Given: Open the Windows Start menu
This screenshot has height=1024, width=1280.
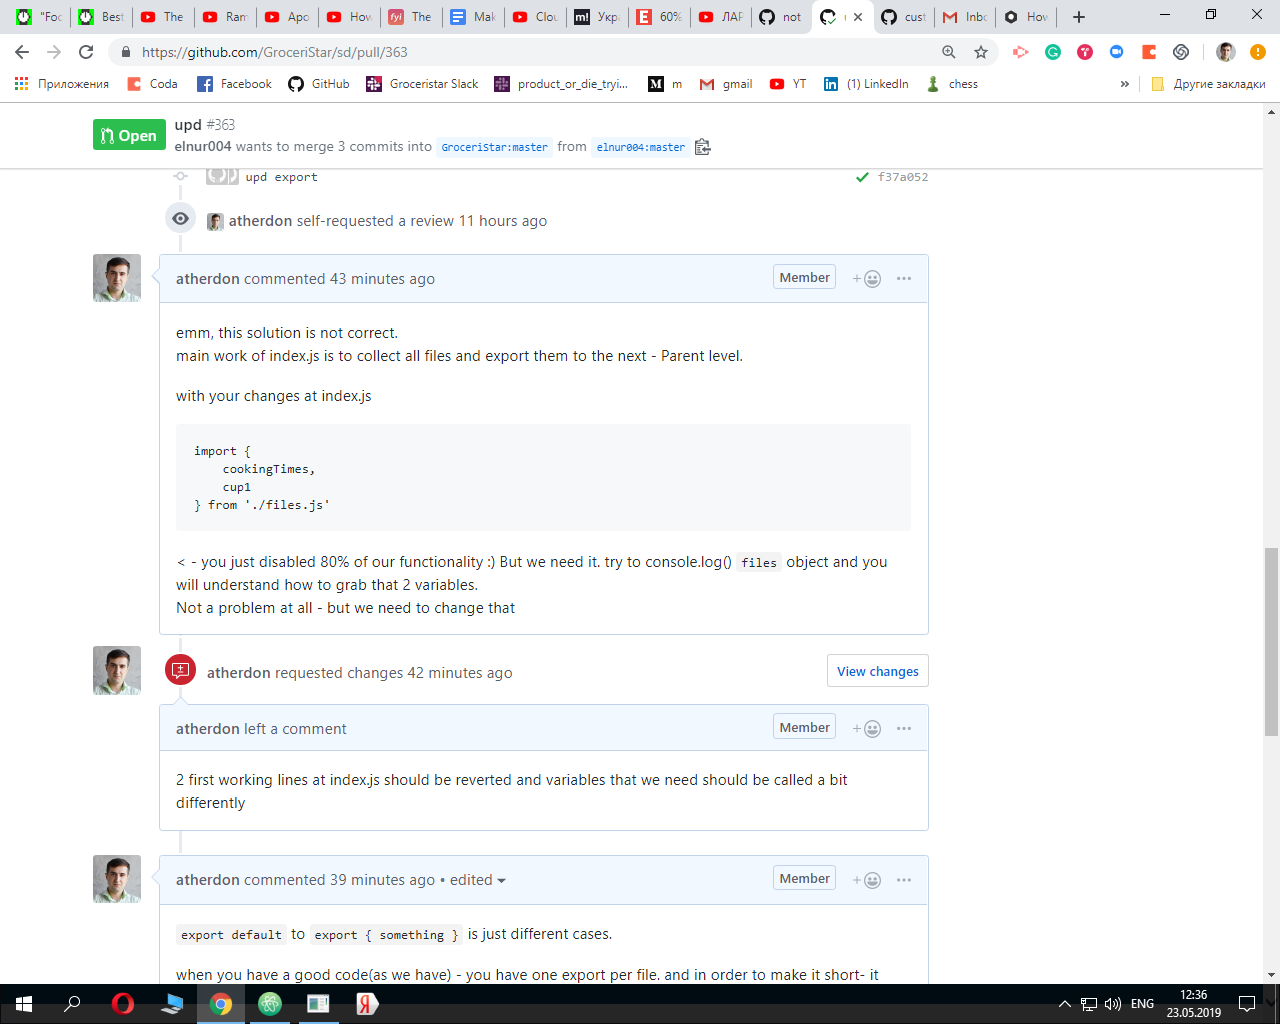Looking at the screenshot, I should click(24, 1004).
